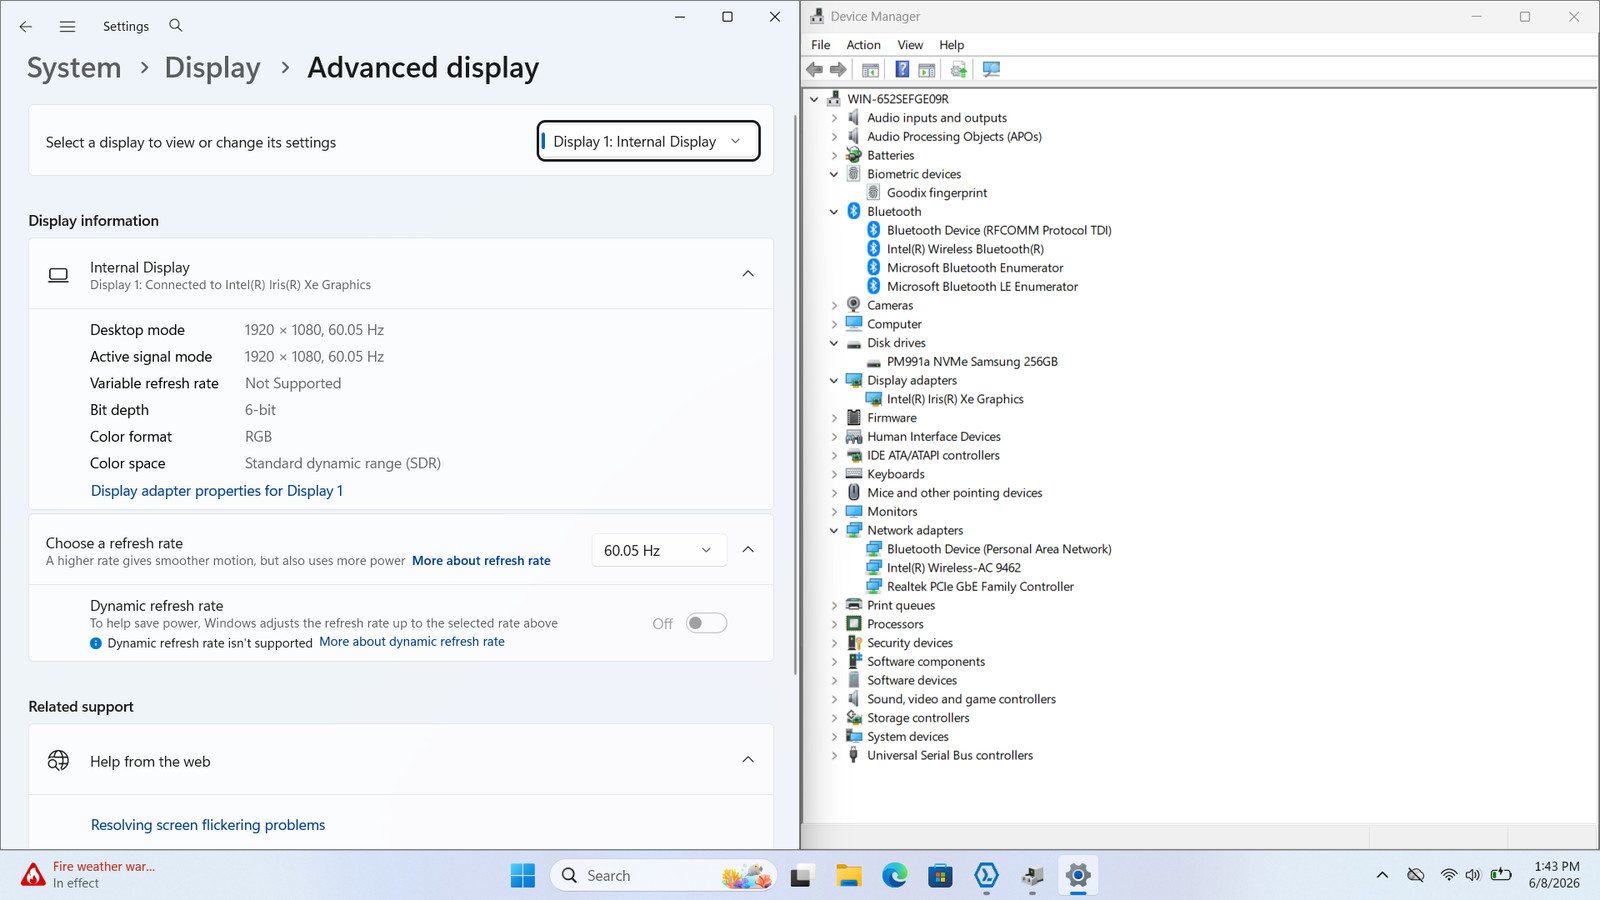1600x900 pixels.
Task: Click the battery icon in system tray
Action: click(x=1501, y=875)
